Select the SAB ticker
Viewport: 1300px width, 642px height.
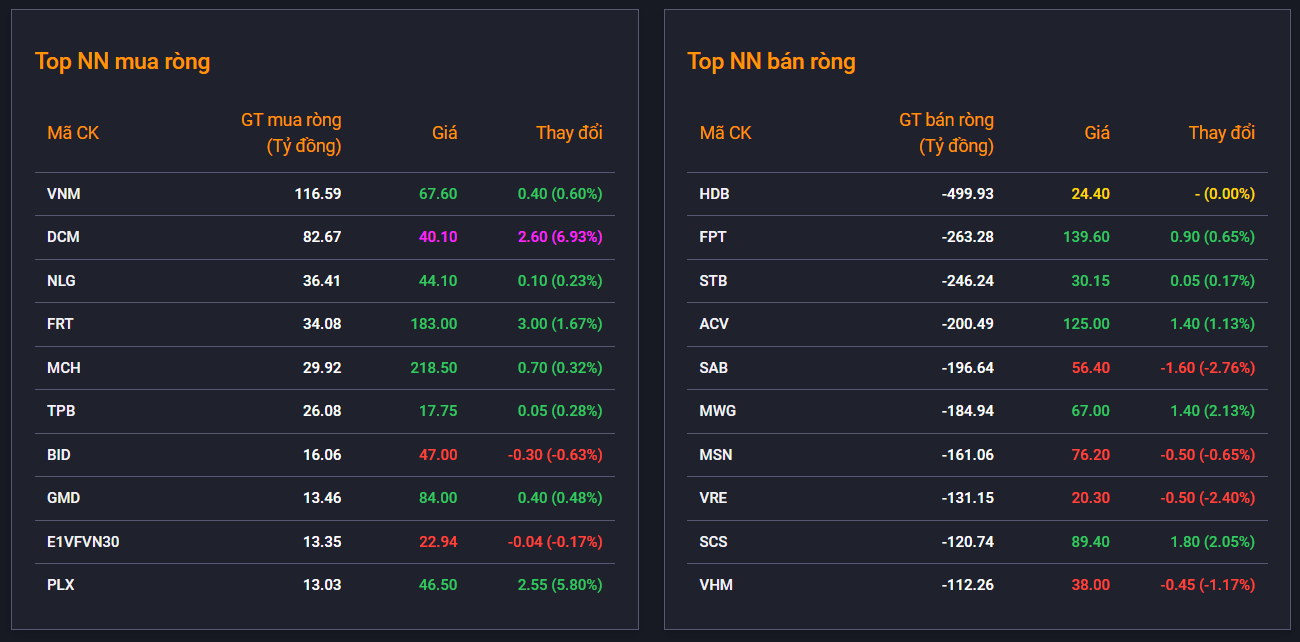pos(713,368)
